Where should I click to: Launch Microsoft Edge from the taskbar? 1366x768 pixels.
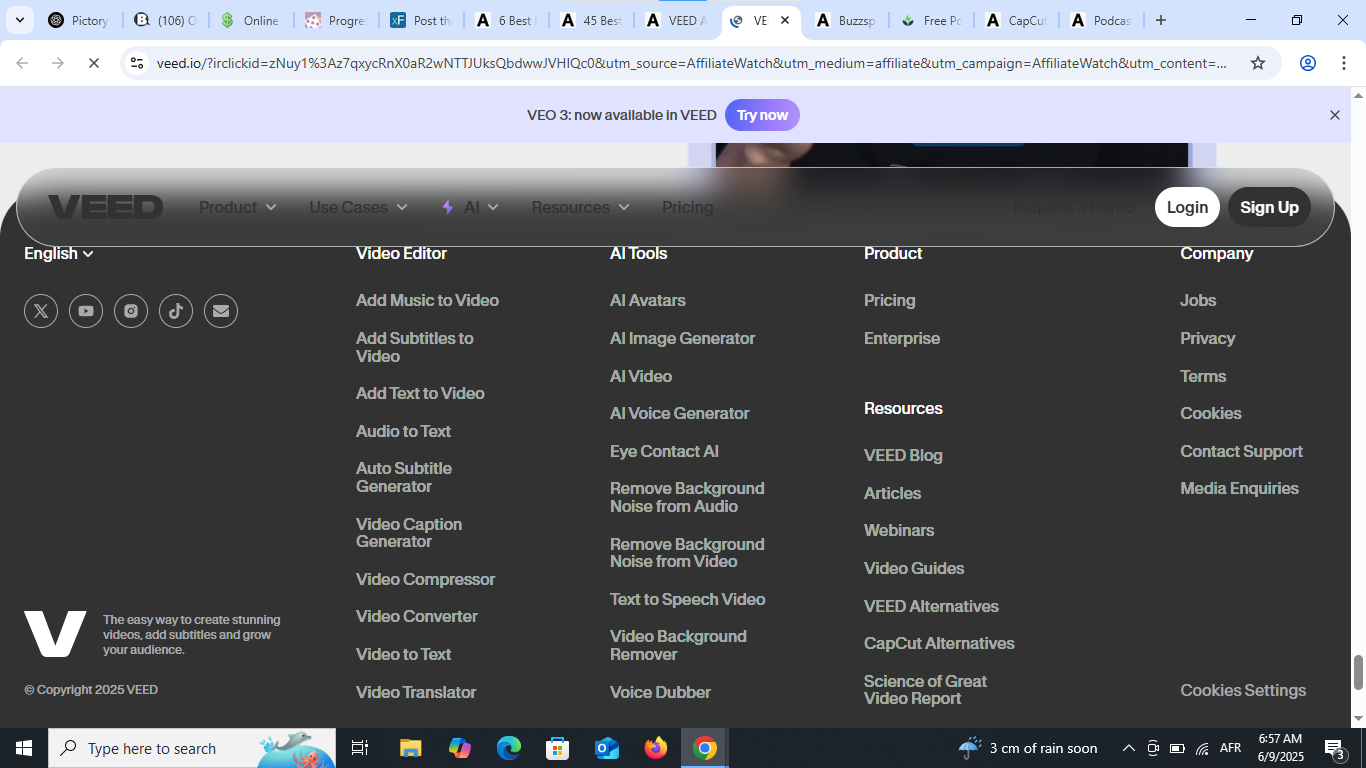coord(509,748)
